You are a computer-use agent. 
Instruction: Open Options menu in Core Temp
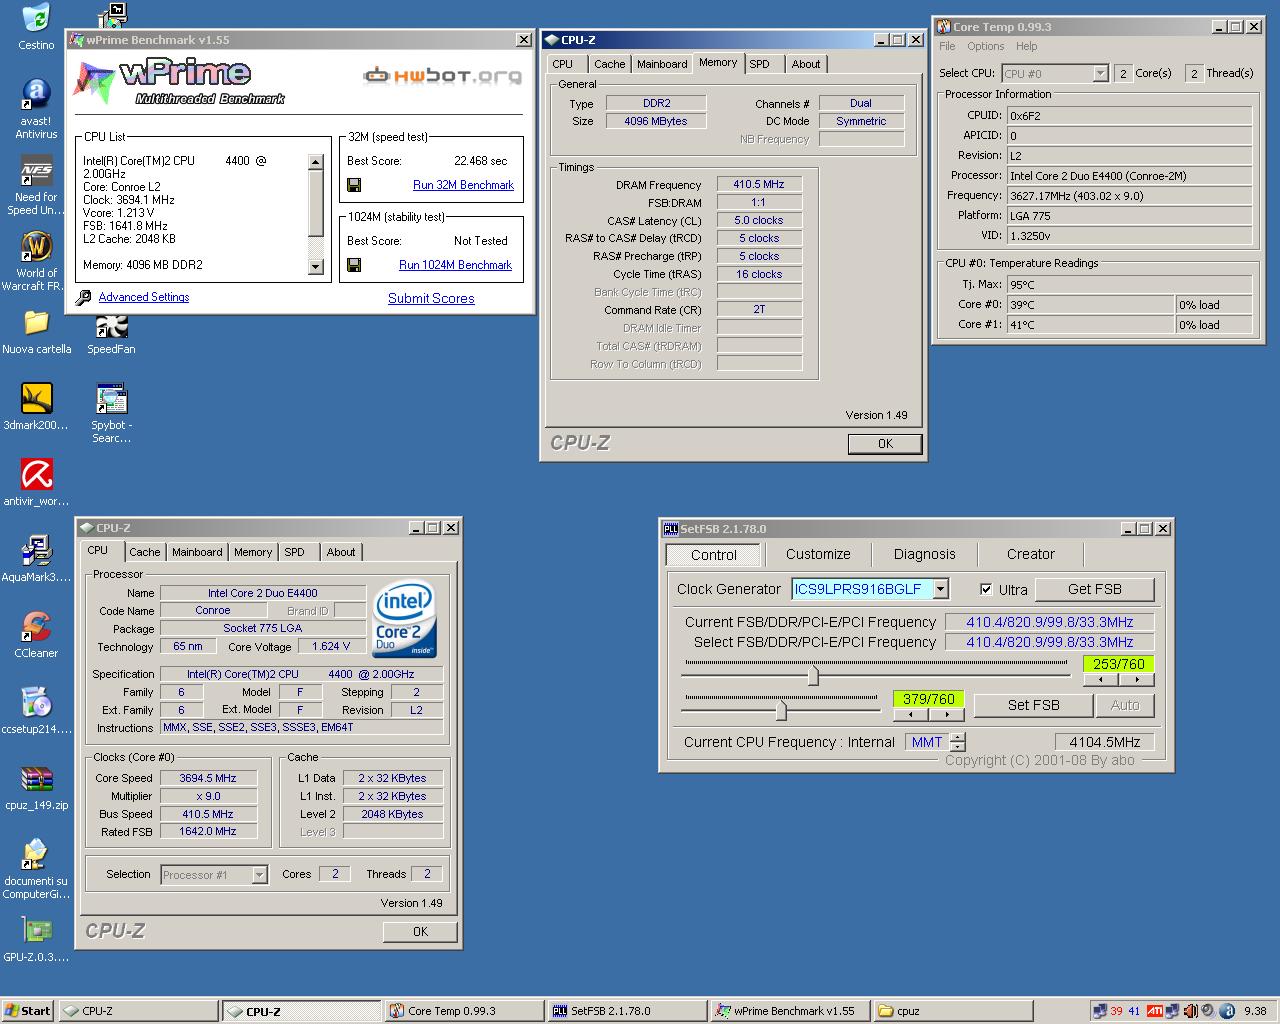click(985, 46)
